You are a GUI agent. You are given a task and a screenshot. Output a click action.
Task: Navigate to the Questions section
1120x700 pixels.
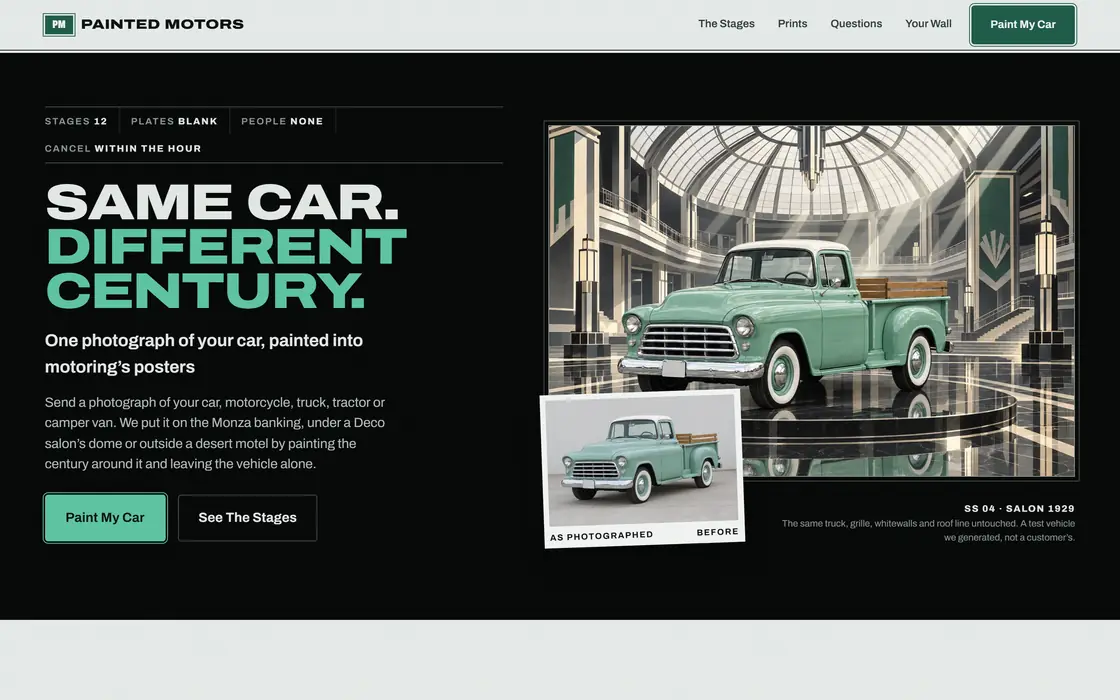coord(856,24)
